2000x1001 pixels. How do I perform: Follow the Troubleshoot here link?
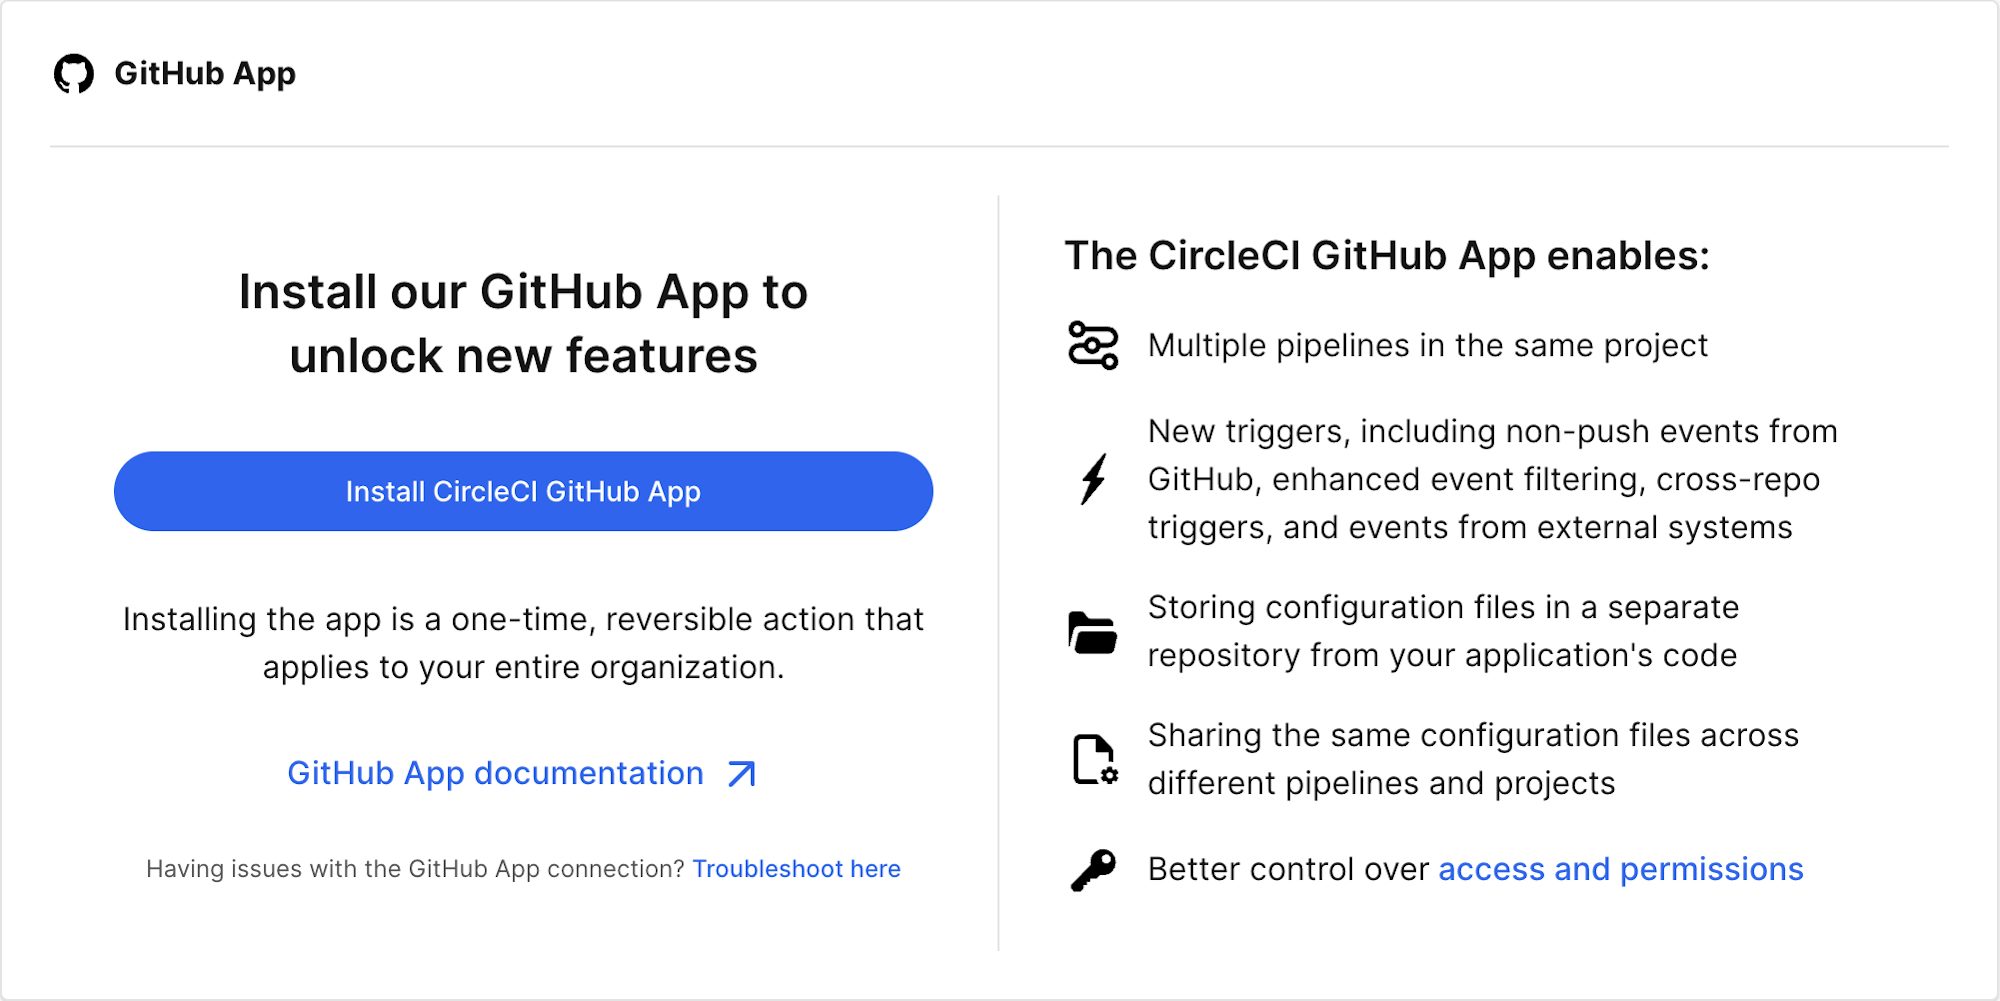[796, 869]
